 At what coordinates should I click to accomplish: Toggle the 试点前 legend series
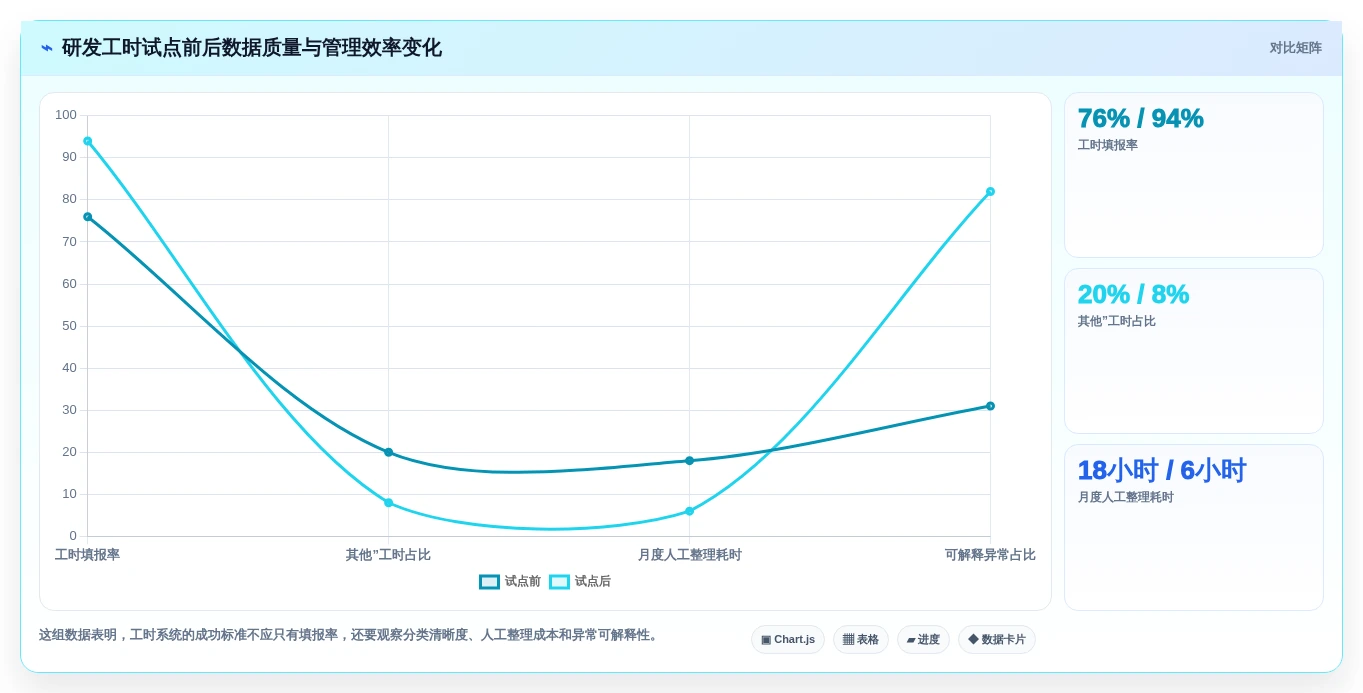point(510,581)
